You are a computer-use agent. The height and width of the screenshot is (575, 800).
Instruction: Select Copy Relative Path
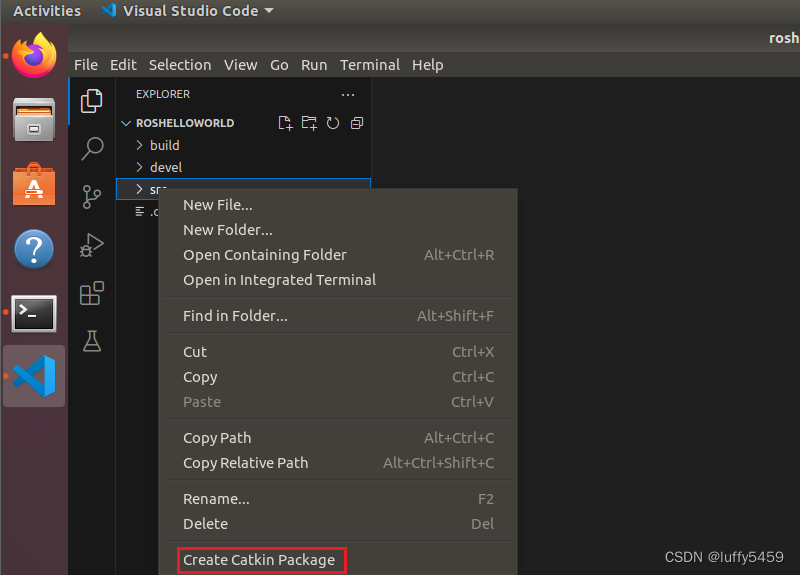pos(338,463)
